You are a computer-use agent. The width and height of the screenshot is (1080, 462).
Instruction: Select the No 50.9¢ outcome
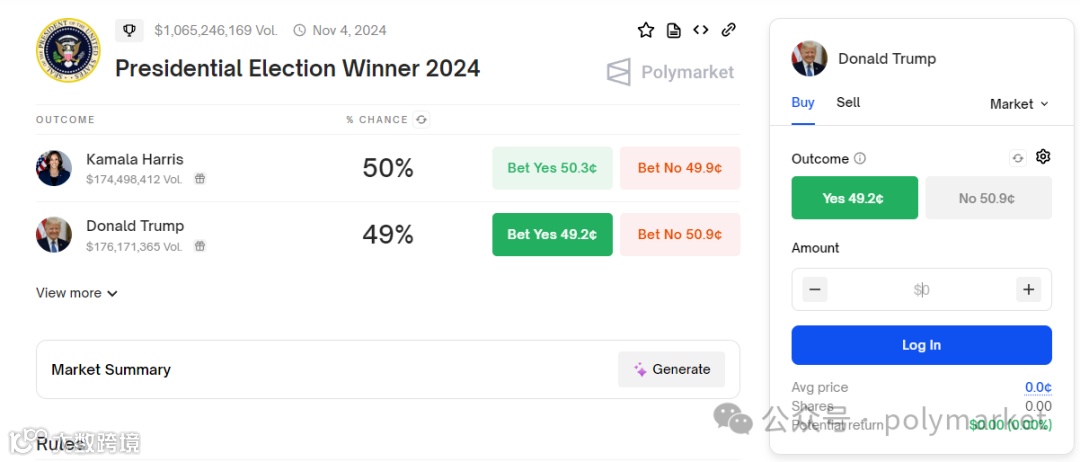988,198
